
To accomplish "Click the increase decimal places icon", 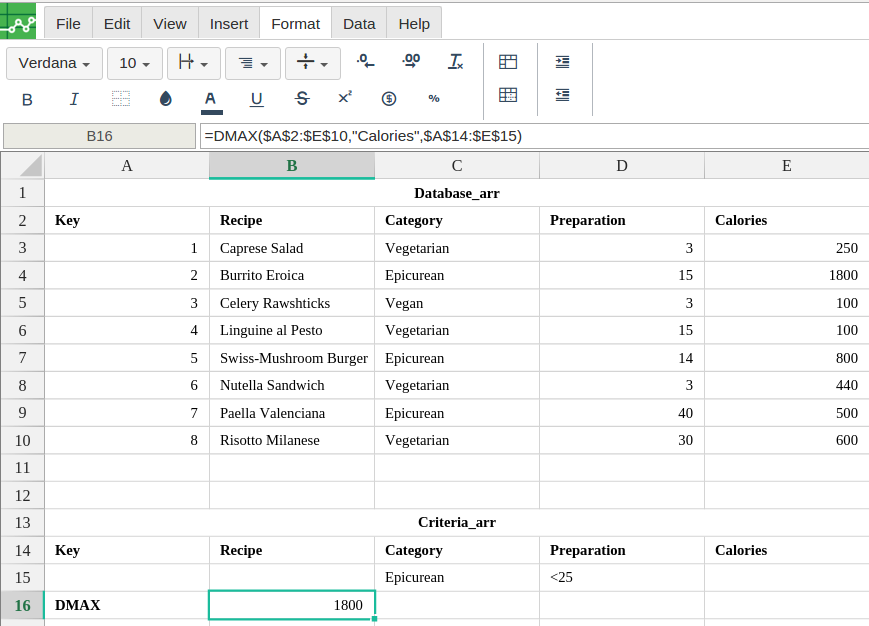I will [x=411, y=62].
